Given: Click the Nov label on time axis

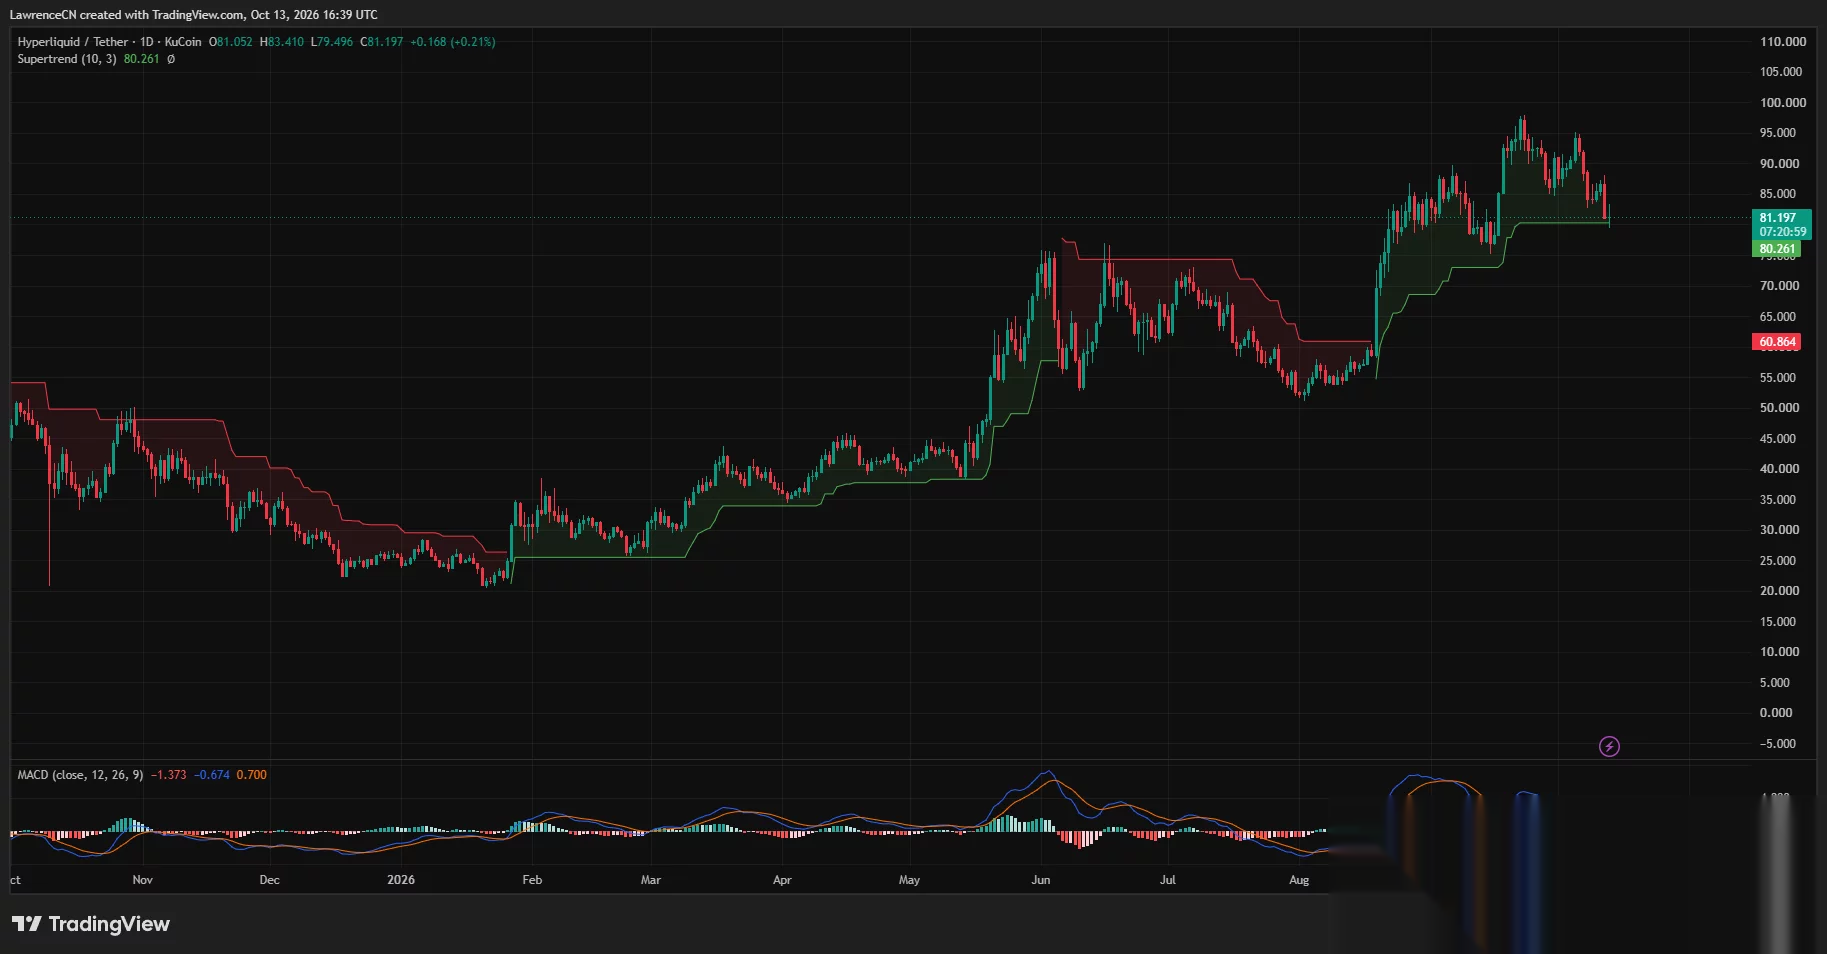Looking at the screenshot, I should coord(143,880).
